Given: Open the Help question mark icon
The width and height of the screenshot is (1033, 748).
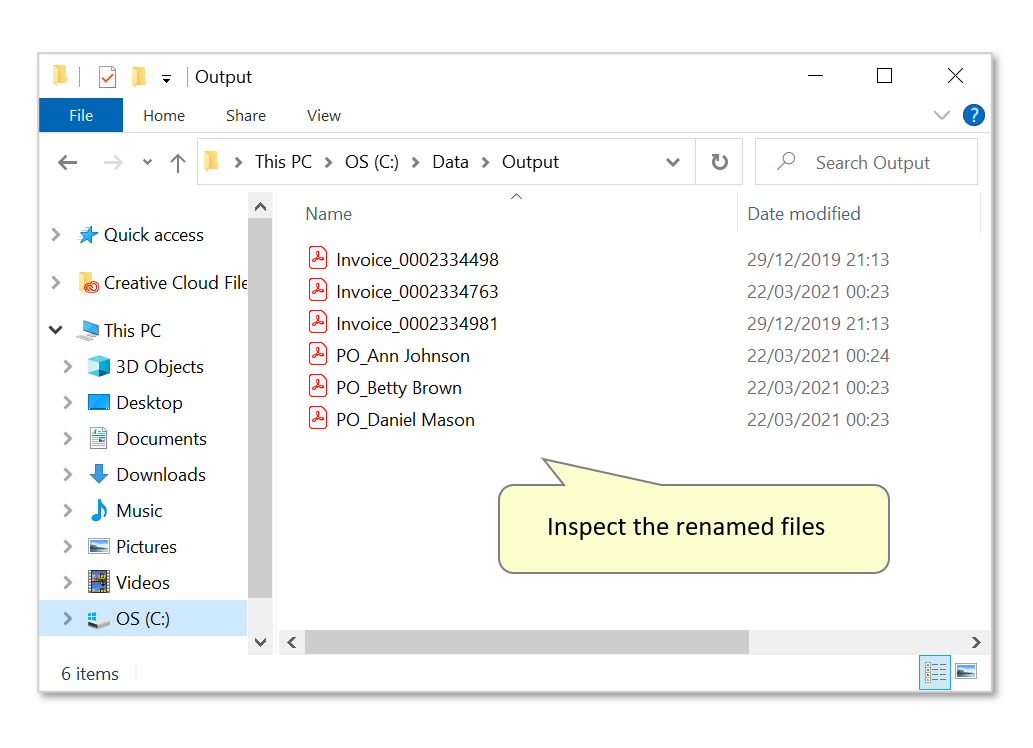Looking at the screenshot, I should point(974,115).
